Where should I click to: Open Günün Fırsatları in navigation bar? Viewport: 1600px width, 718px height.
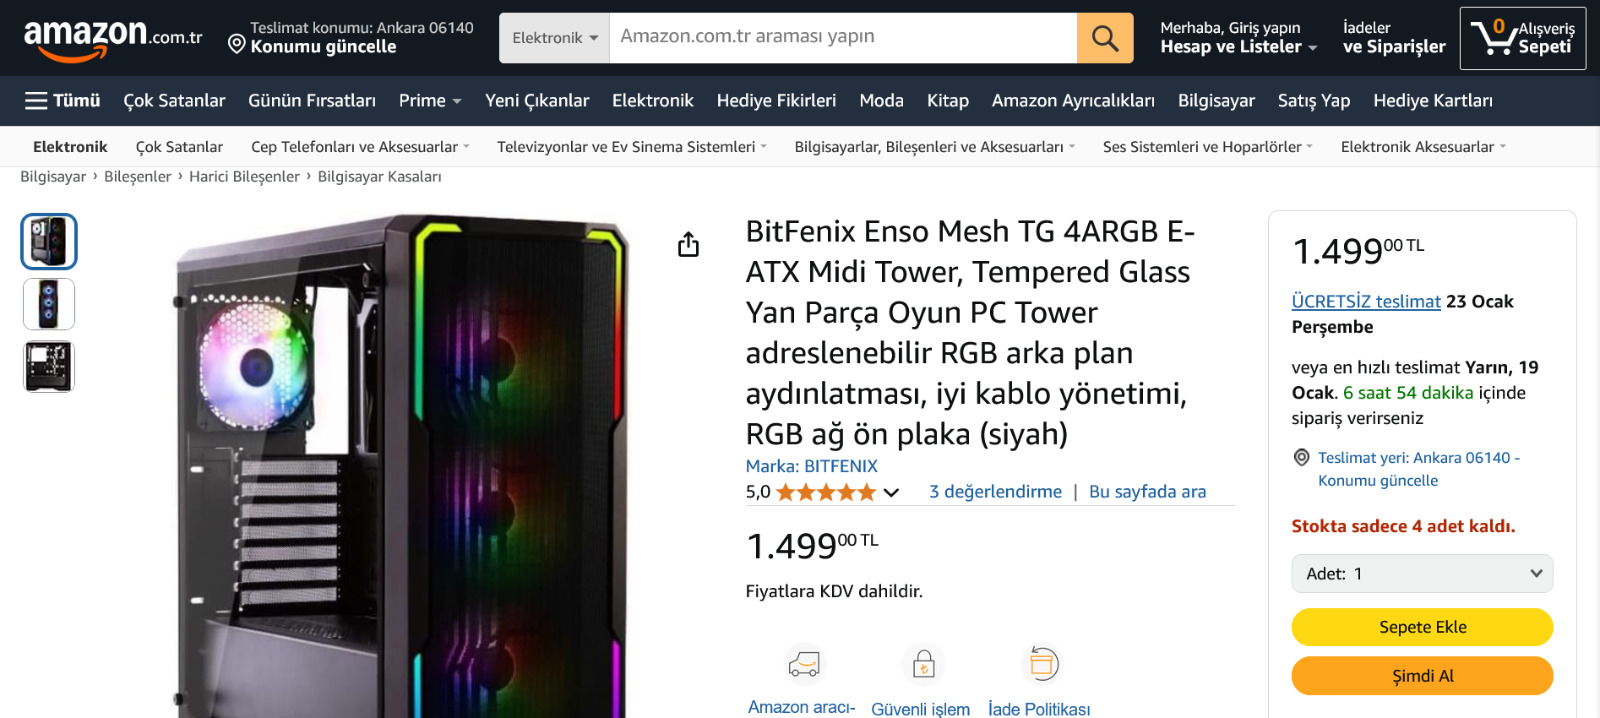point(312,101)
